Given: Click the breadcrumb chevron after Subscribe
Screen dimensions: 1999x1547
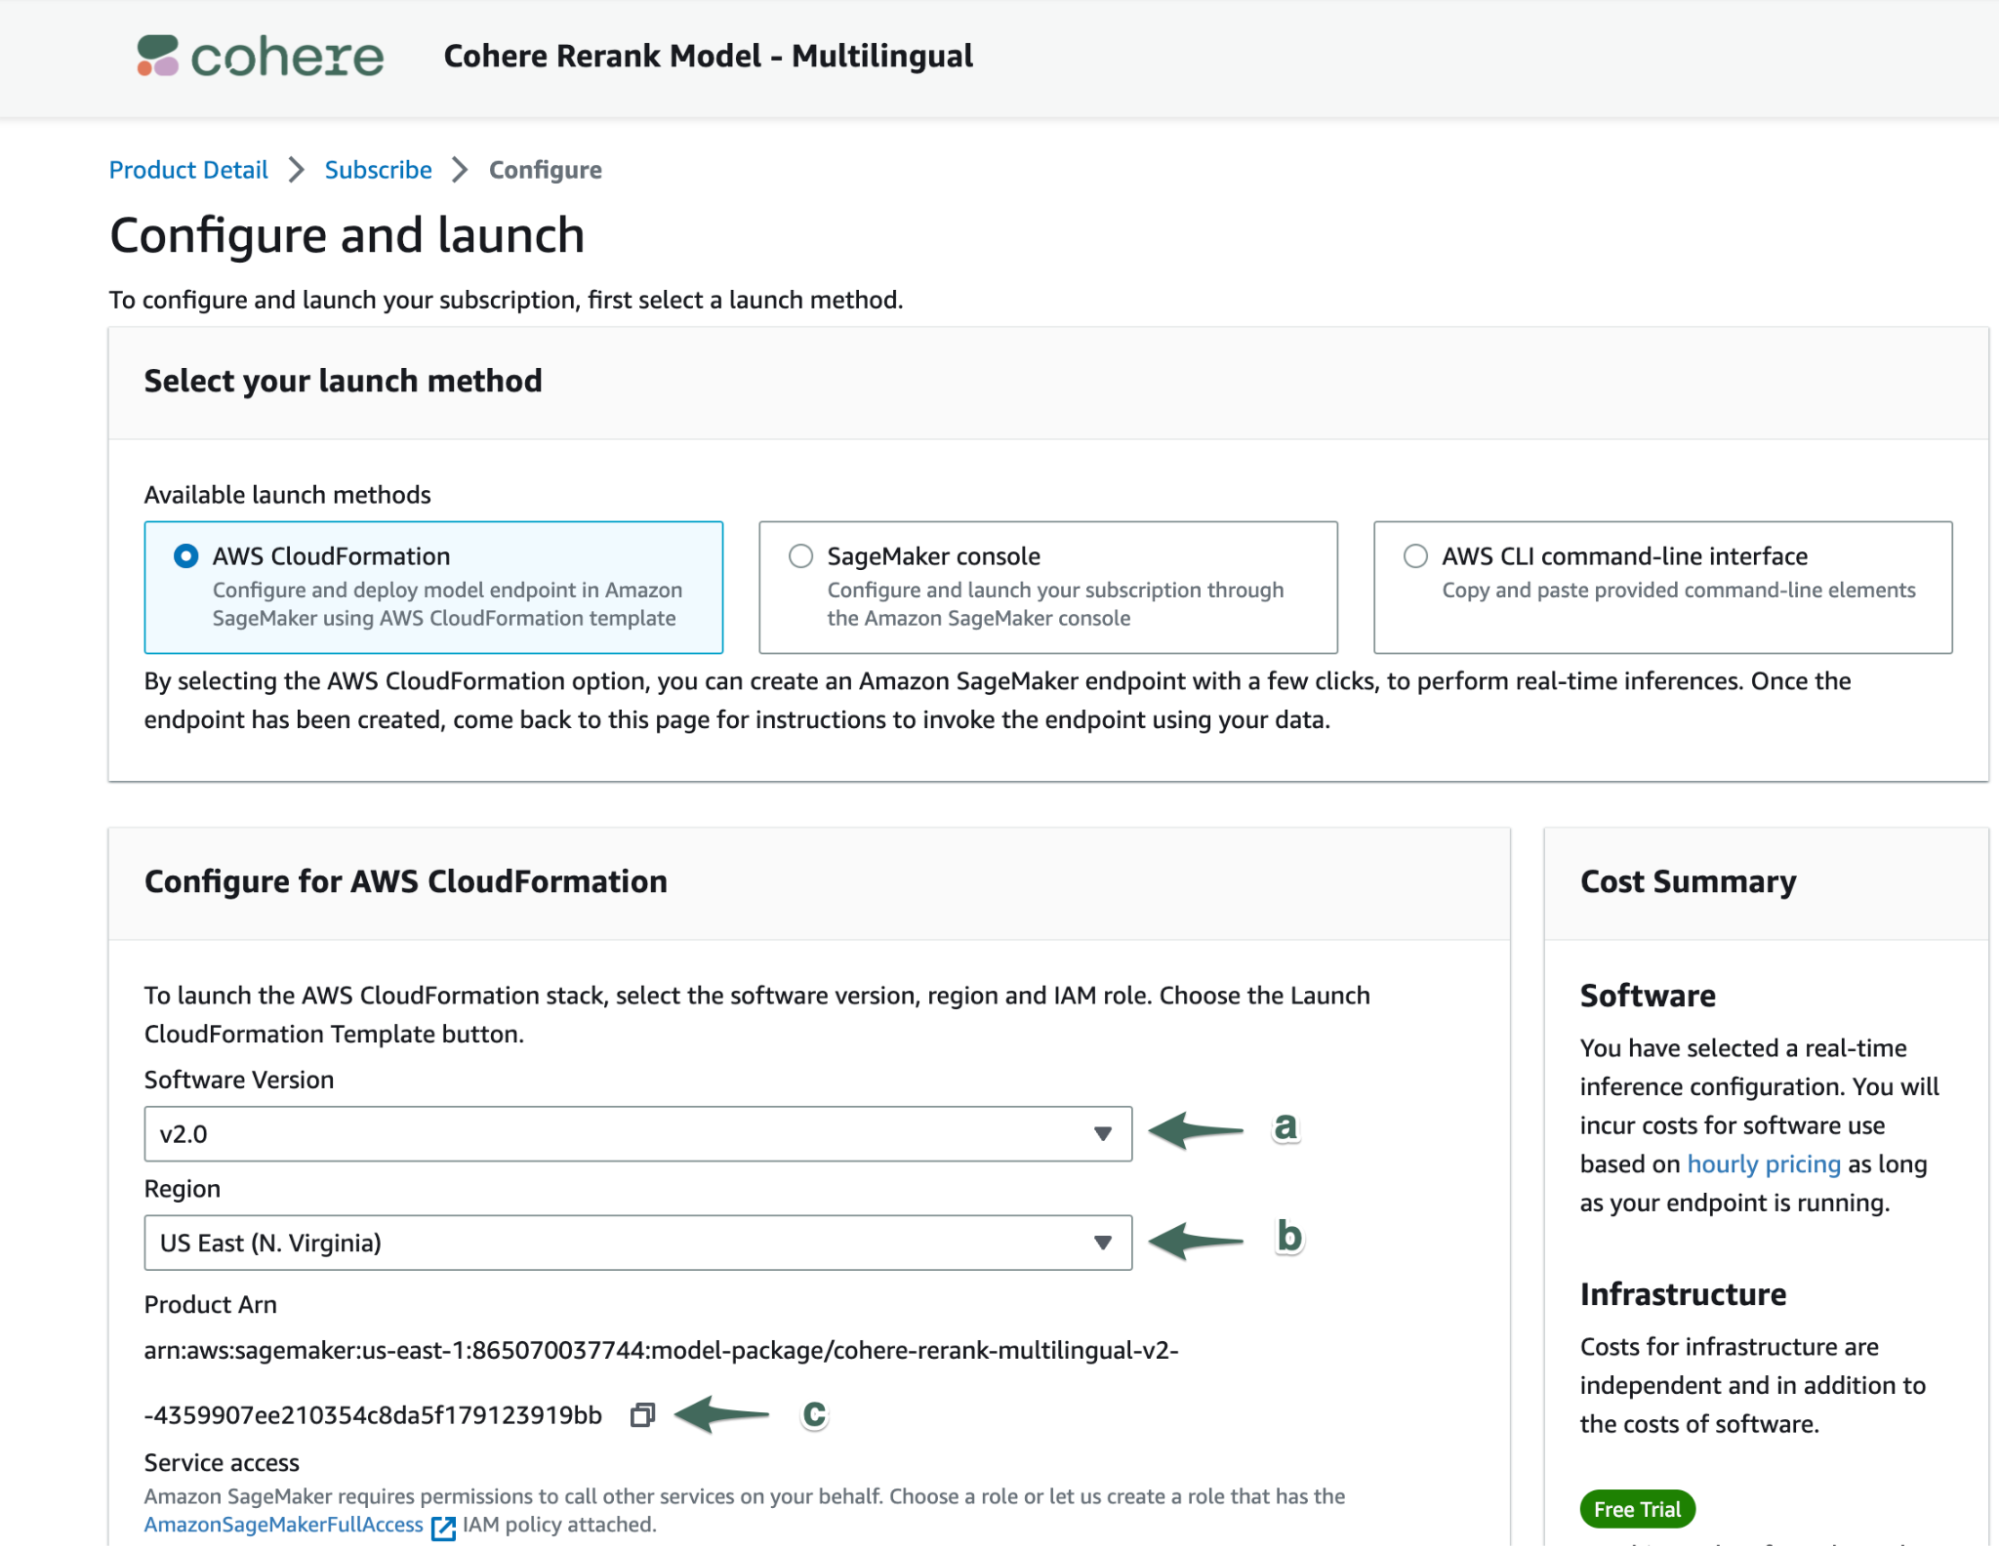Looking at the screenshot, I should 460,170.
